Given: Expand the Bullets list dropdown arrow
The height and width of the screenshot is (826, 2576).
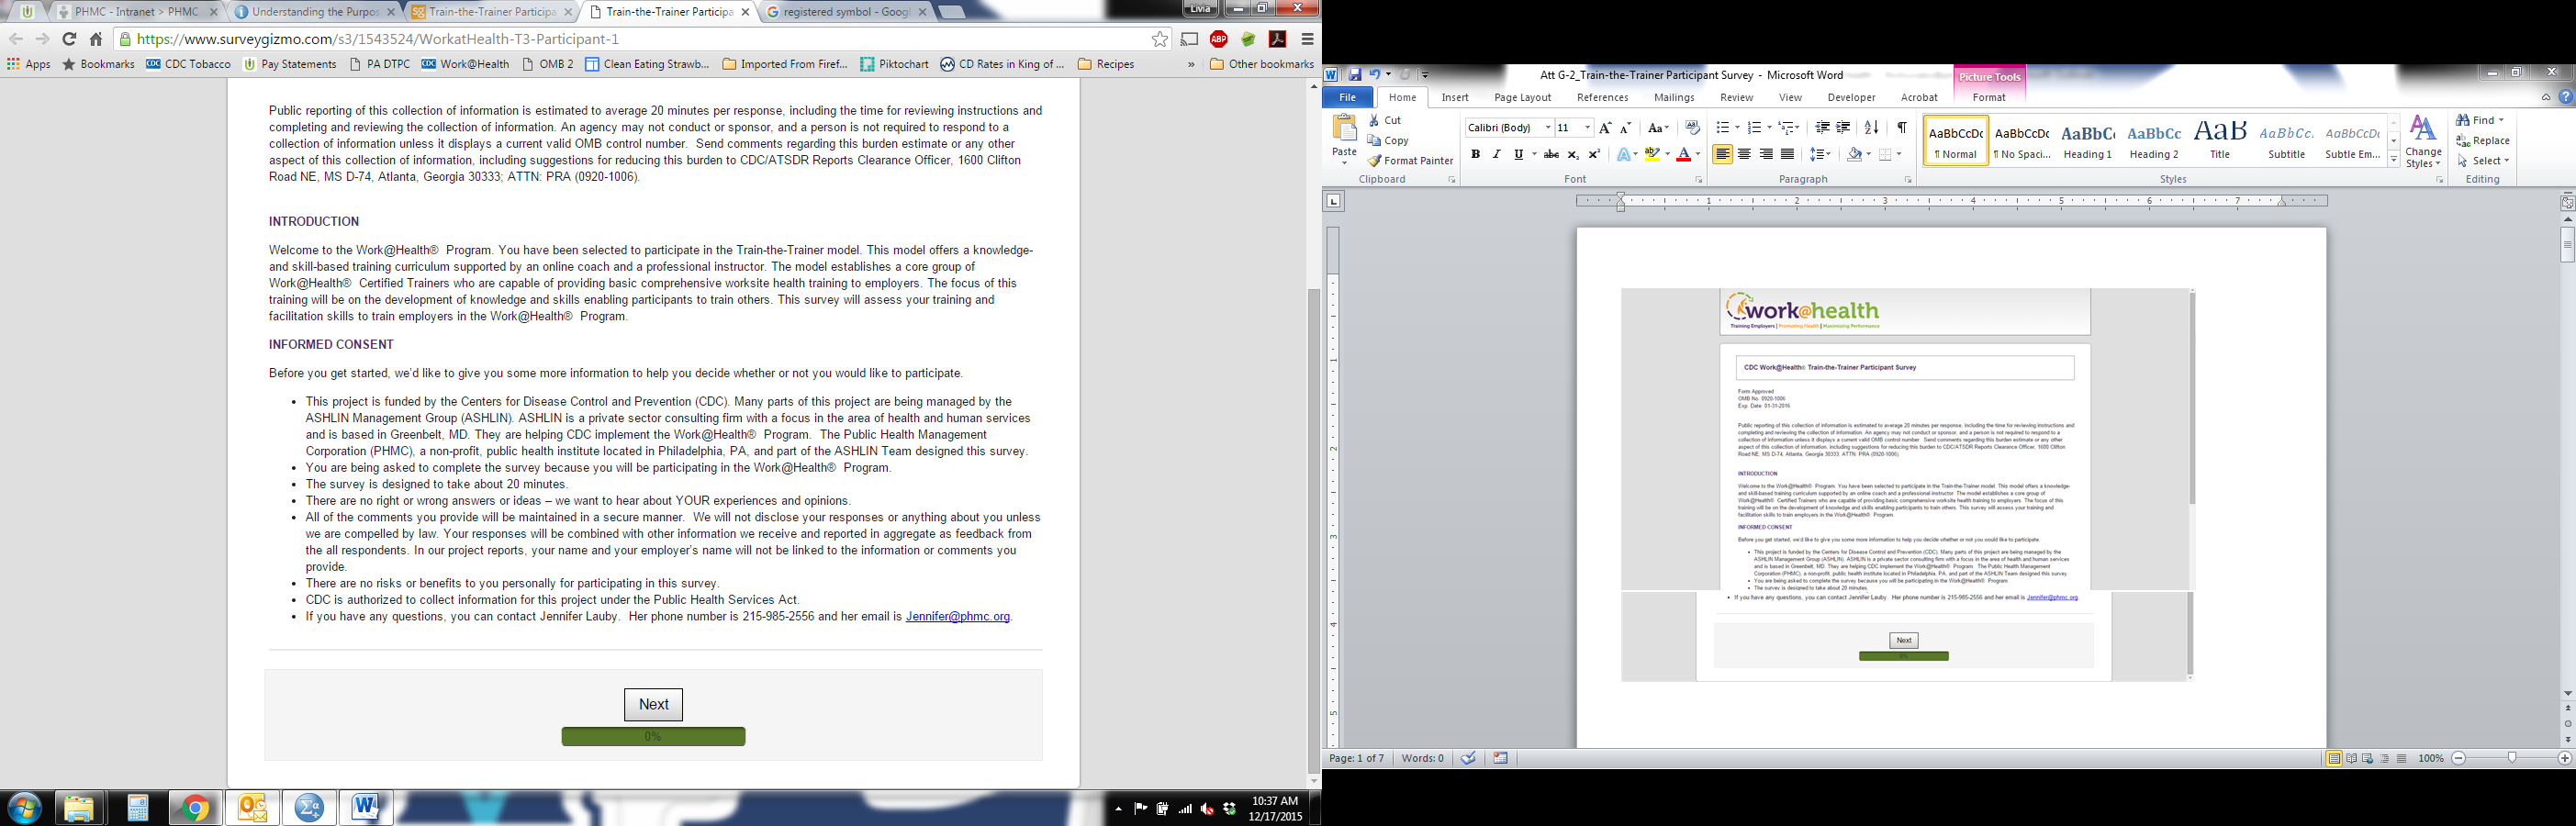Looking at the screenshot, I should click(1737, 128).
